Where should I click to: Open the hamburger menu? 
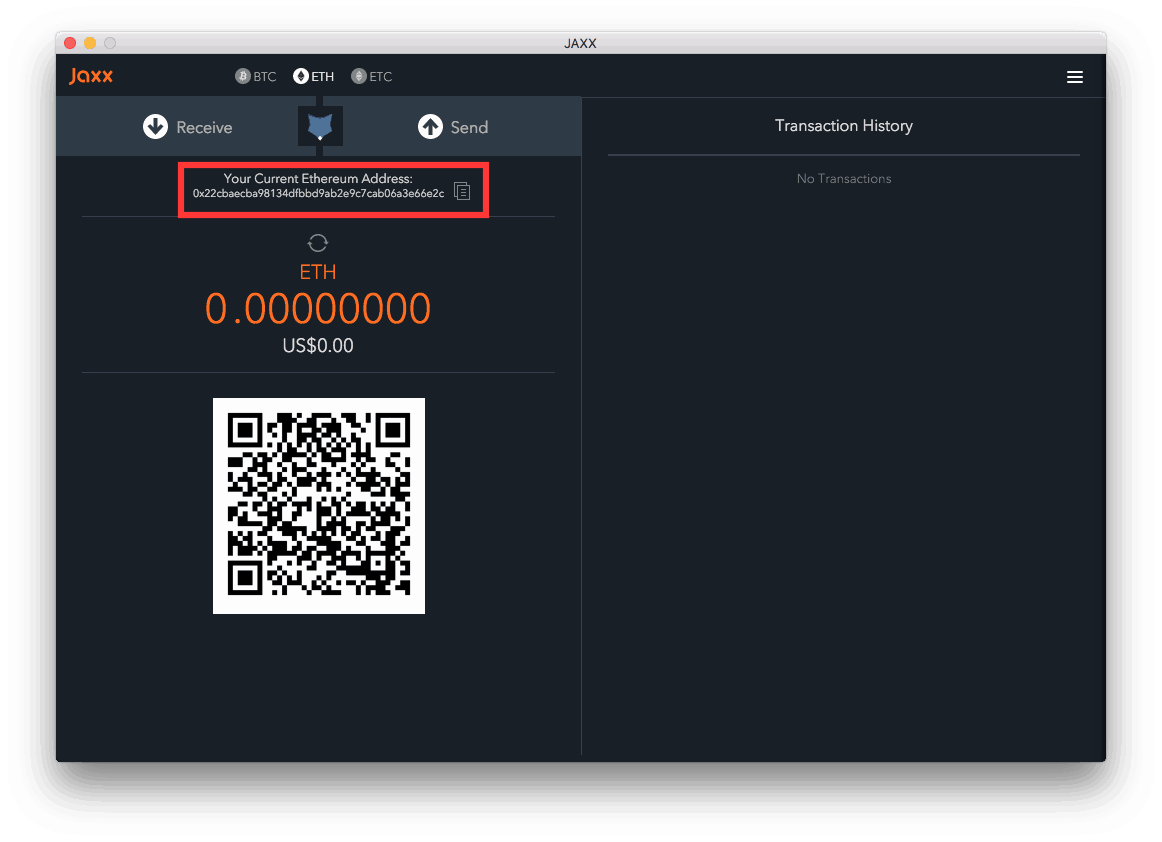tap(1075, 77)
